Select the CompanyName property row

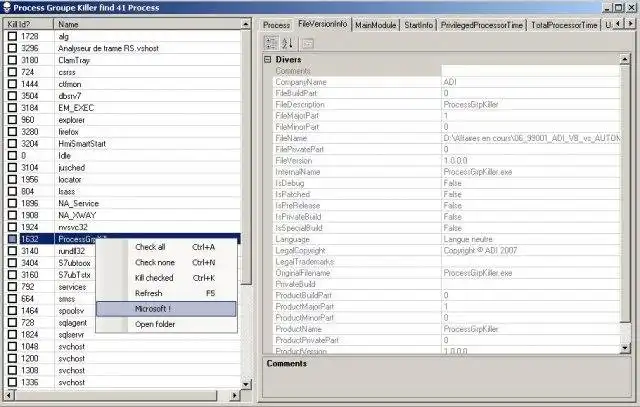click(x=446, y=82)
